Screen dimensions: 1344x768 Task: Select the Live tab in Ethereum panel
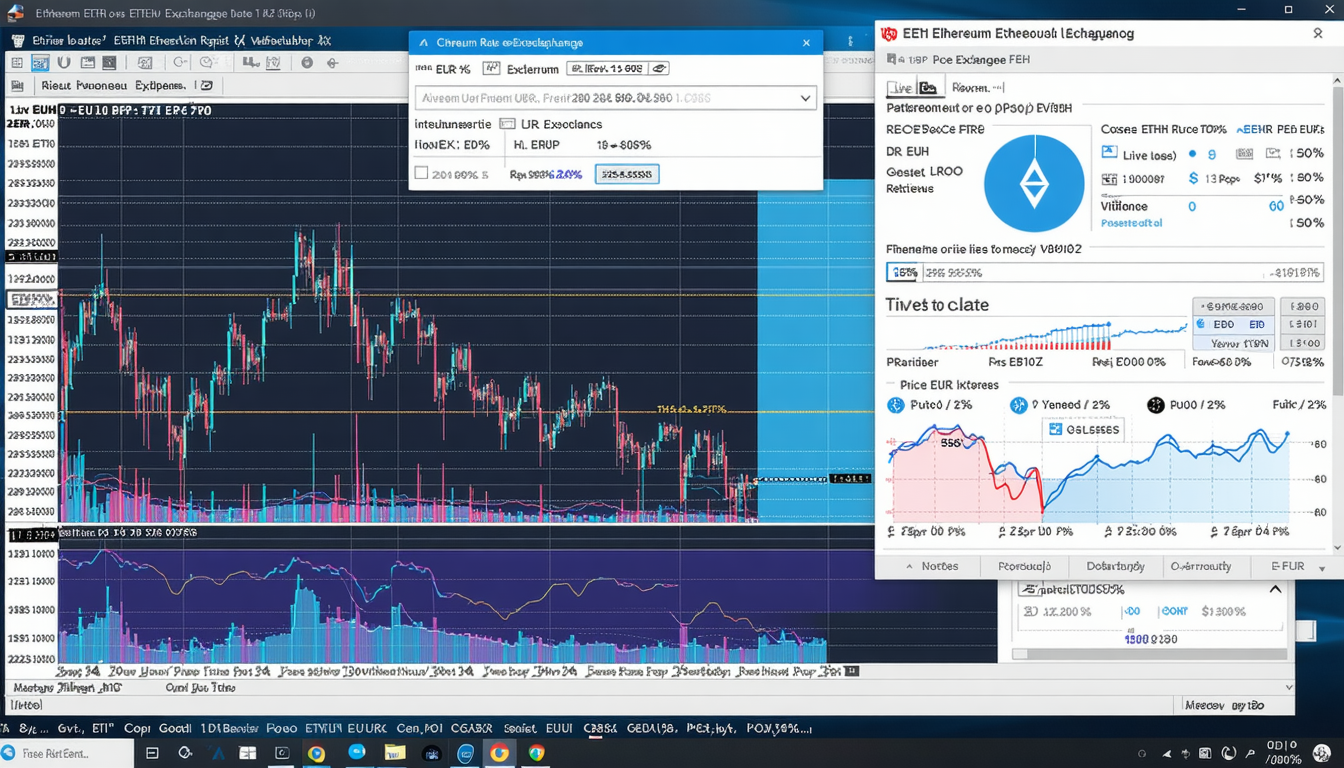[899, 88]
